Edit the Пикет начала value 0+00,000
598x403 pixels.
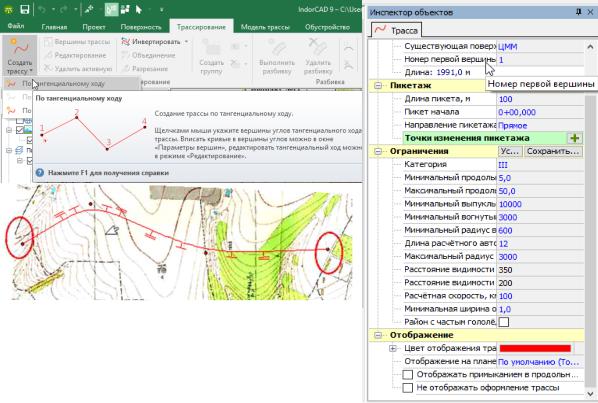click(540, 112)
